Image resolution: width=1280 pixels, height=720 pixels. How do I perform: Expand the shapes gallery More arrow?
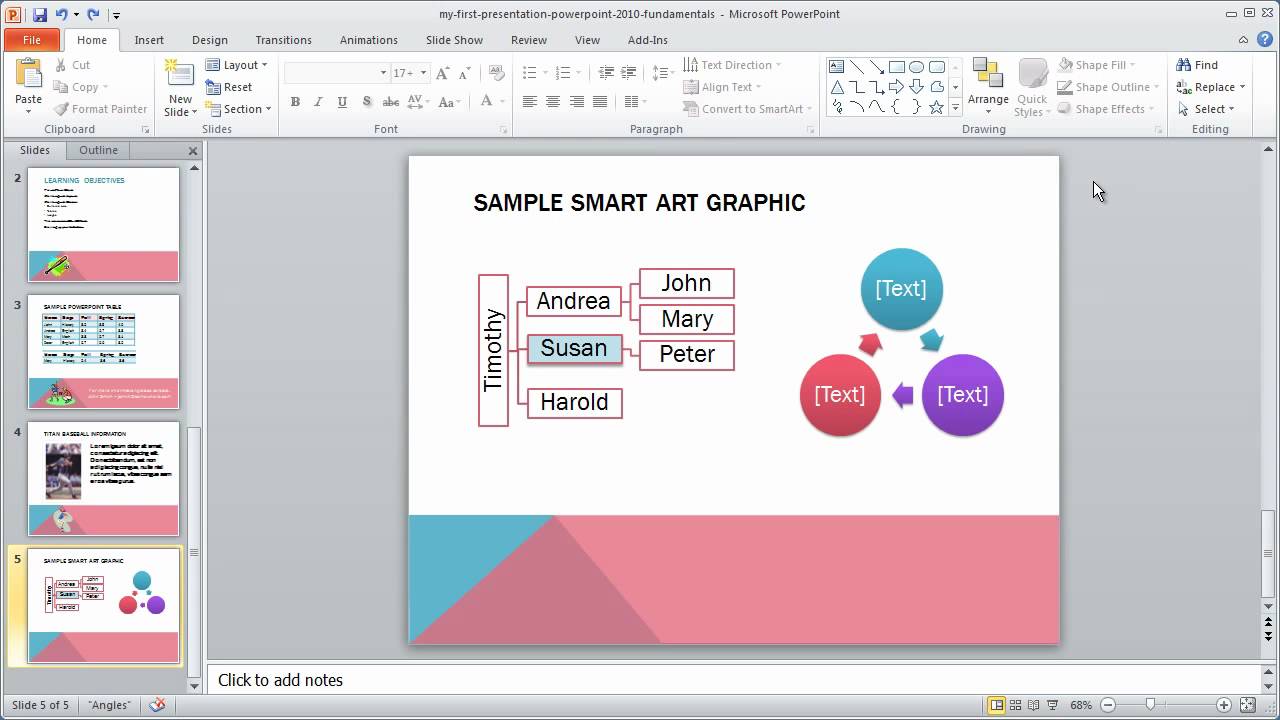pos(956,107)
